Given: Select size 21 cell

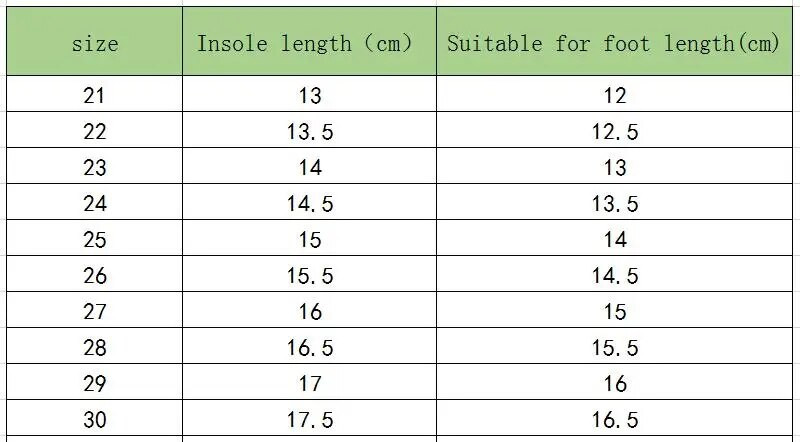Looking at the screenshot, I should (95, 96).
